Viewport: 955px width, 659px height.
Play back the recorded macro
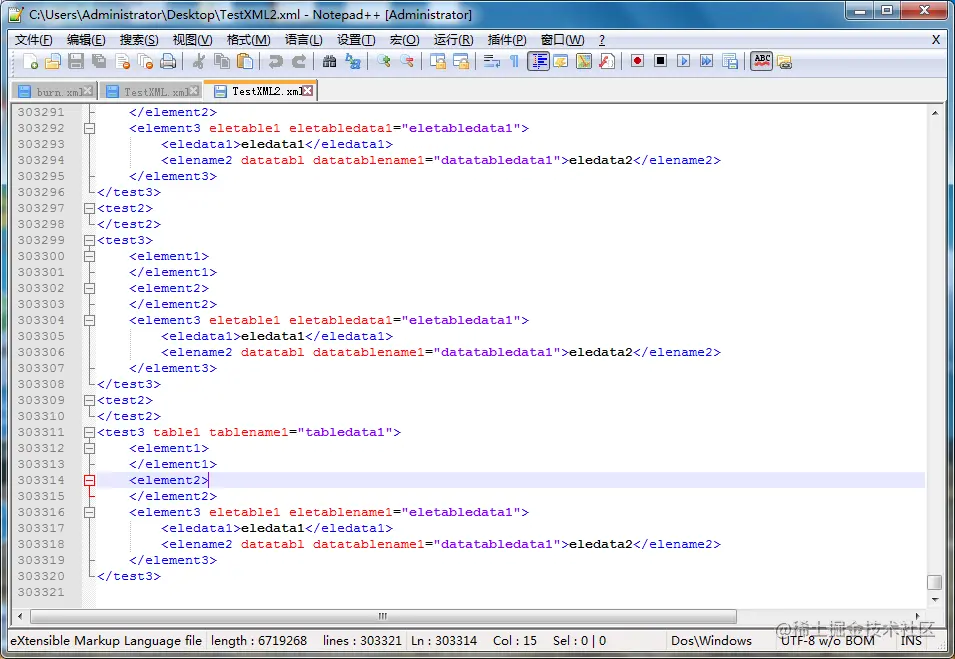pyautogui.click(x=683, y=62)
